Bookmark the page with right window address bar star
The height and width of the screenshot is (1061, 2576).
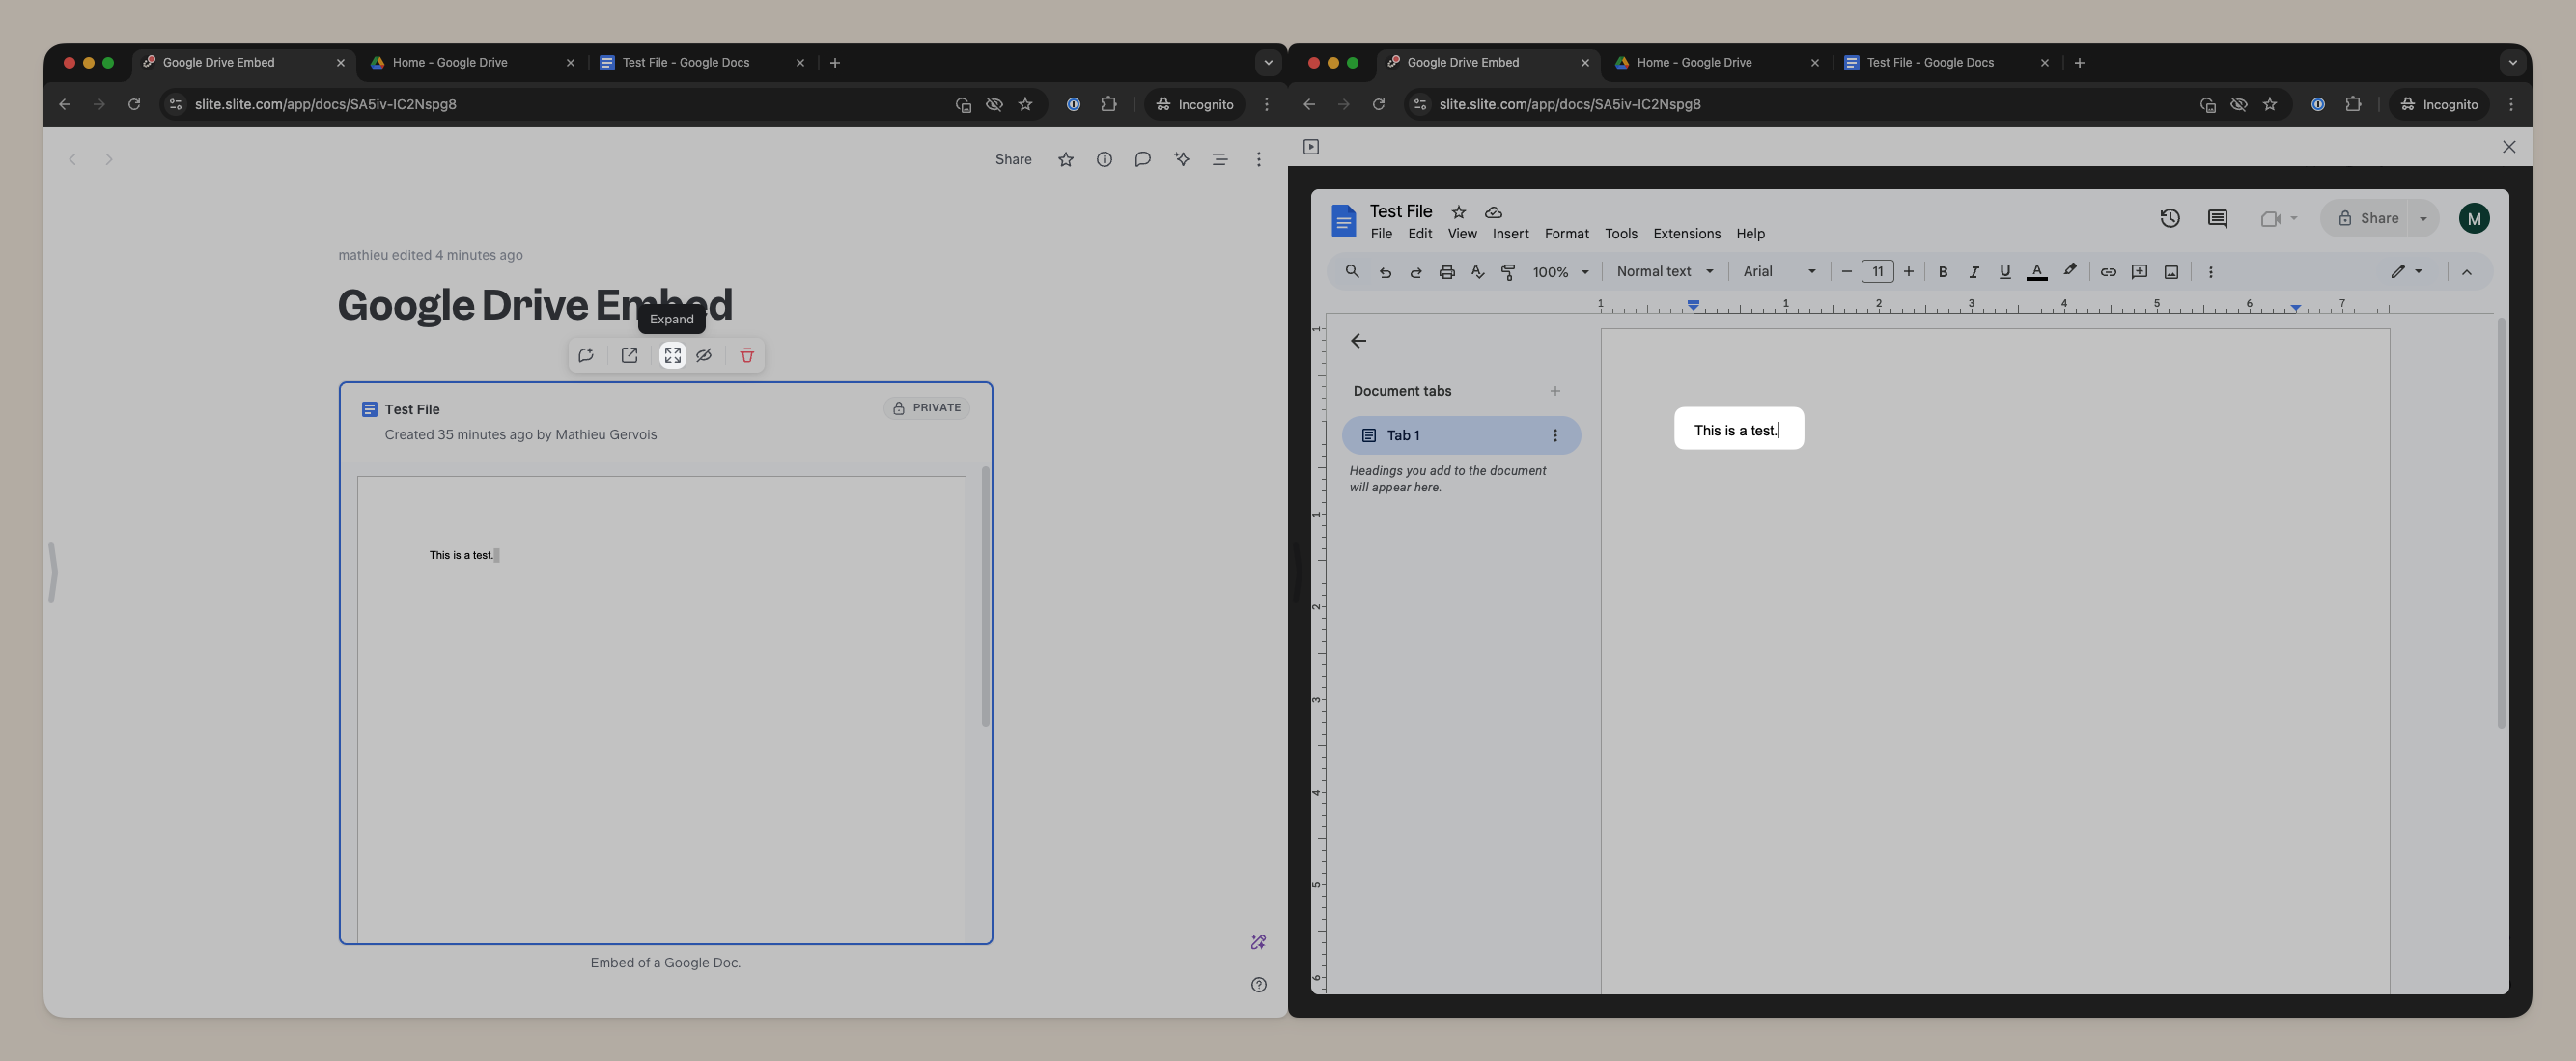point(2270,104)
